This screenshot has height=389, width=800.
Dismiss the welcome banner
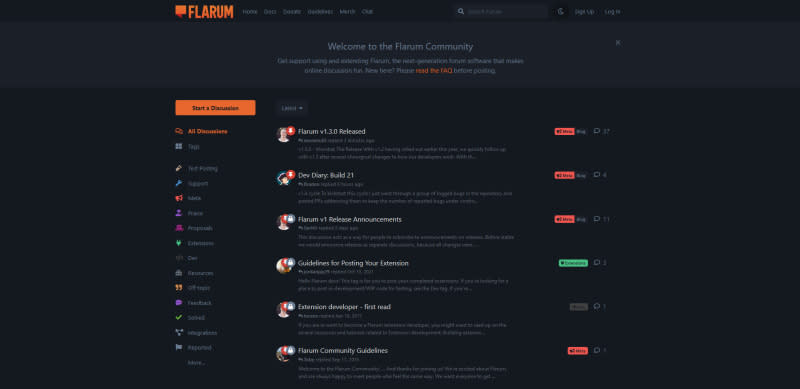pos(618,43)
